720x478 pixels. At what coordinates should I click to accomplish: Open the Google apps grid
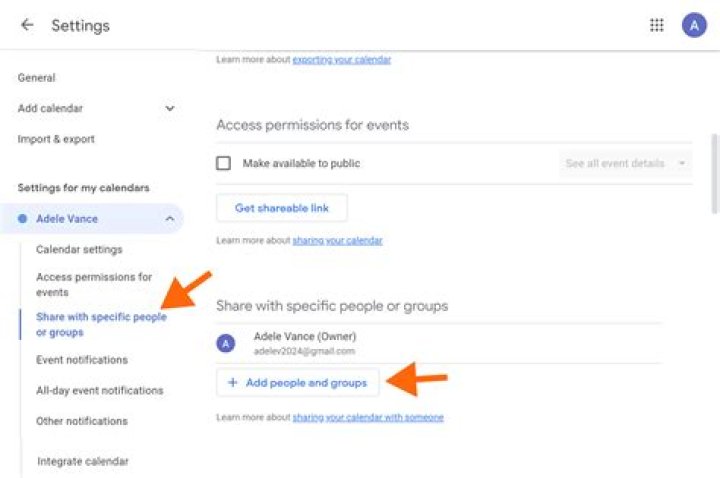point(657,25)
